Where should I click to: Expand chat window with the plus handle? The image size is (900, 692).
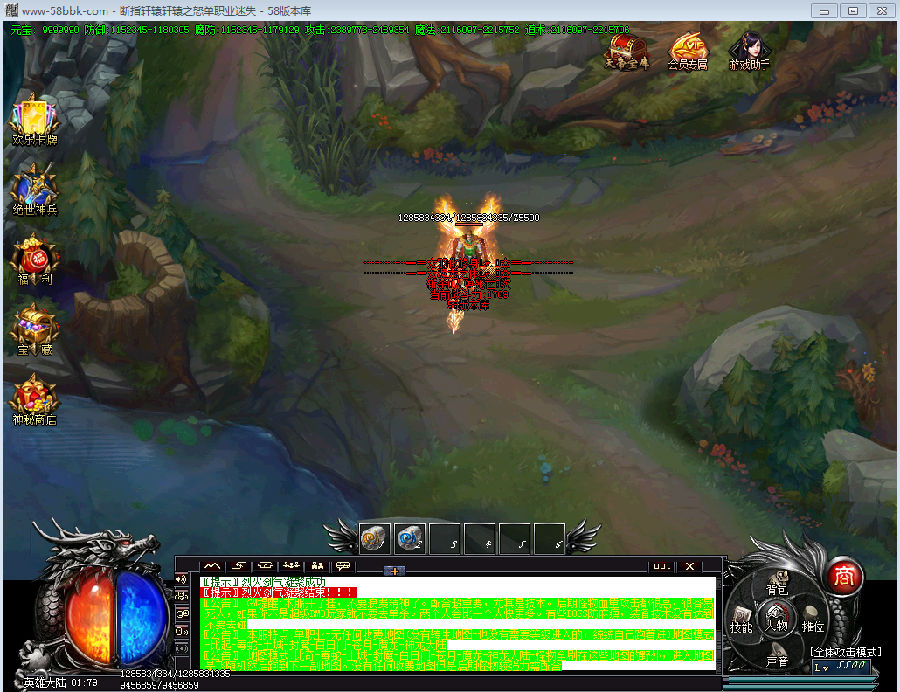tap(394, 571)
